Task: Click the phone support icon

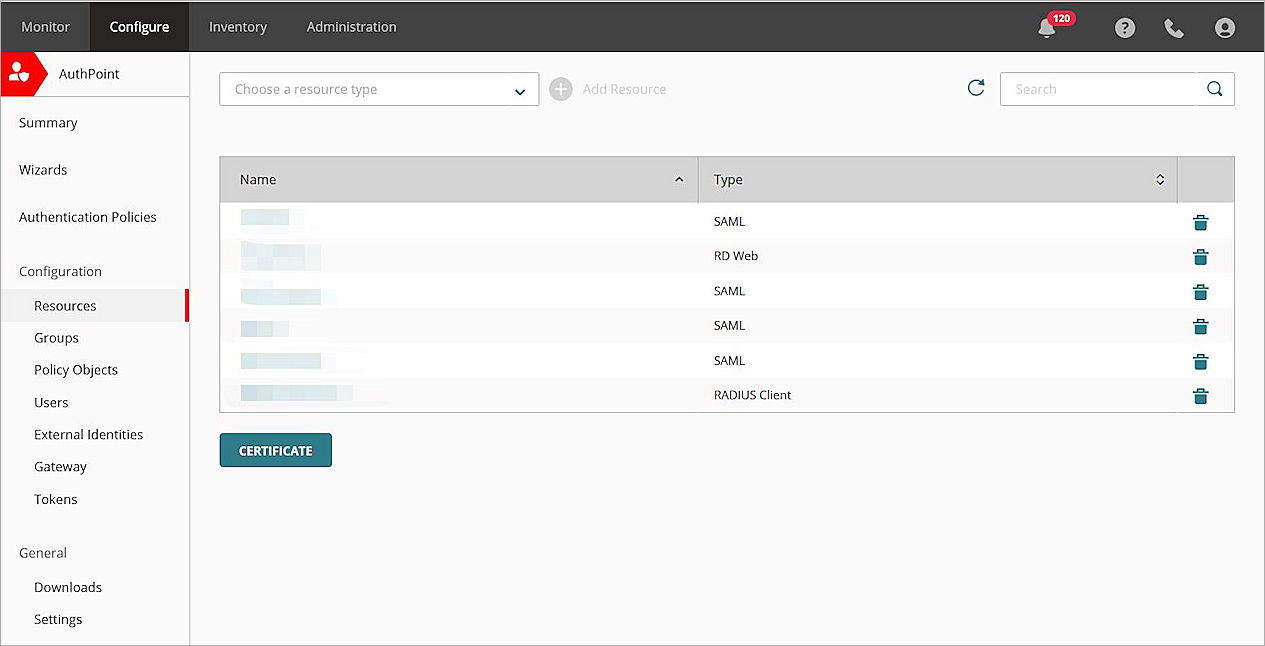Action: pos(1174,28)
